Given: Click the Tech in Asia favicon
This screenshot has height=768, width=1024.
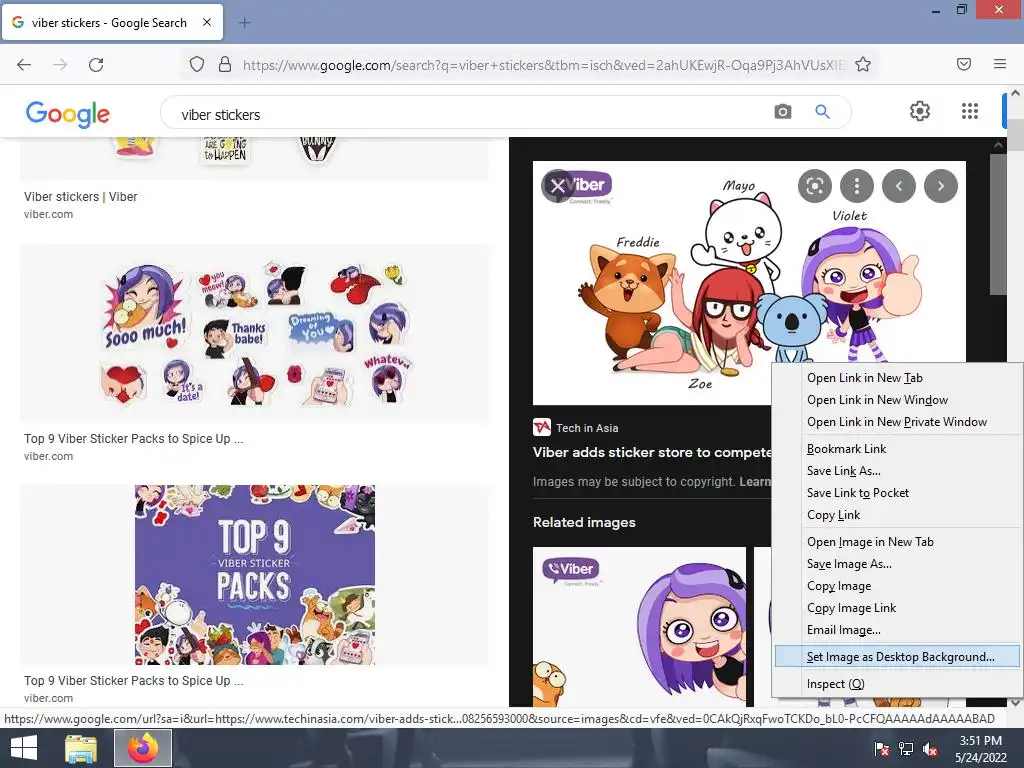Looking at the screenshot, I should pyautogui.click(x=541, y=428).
